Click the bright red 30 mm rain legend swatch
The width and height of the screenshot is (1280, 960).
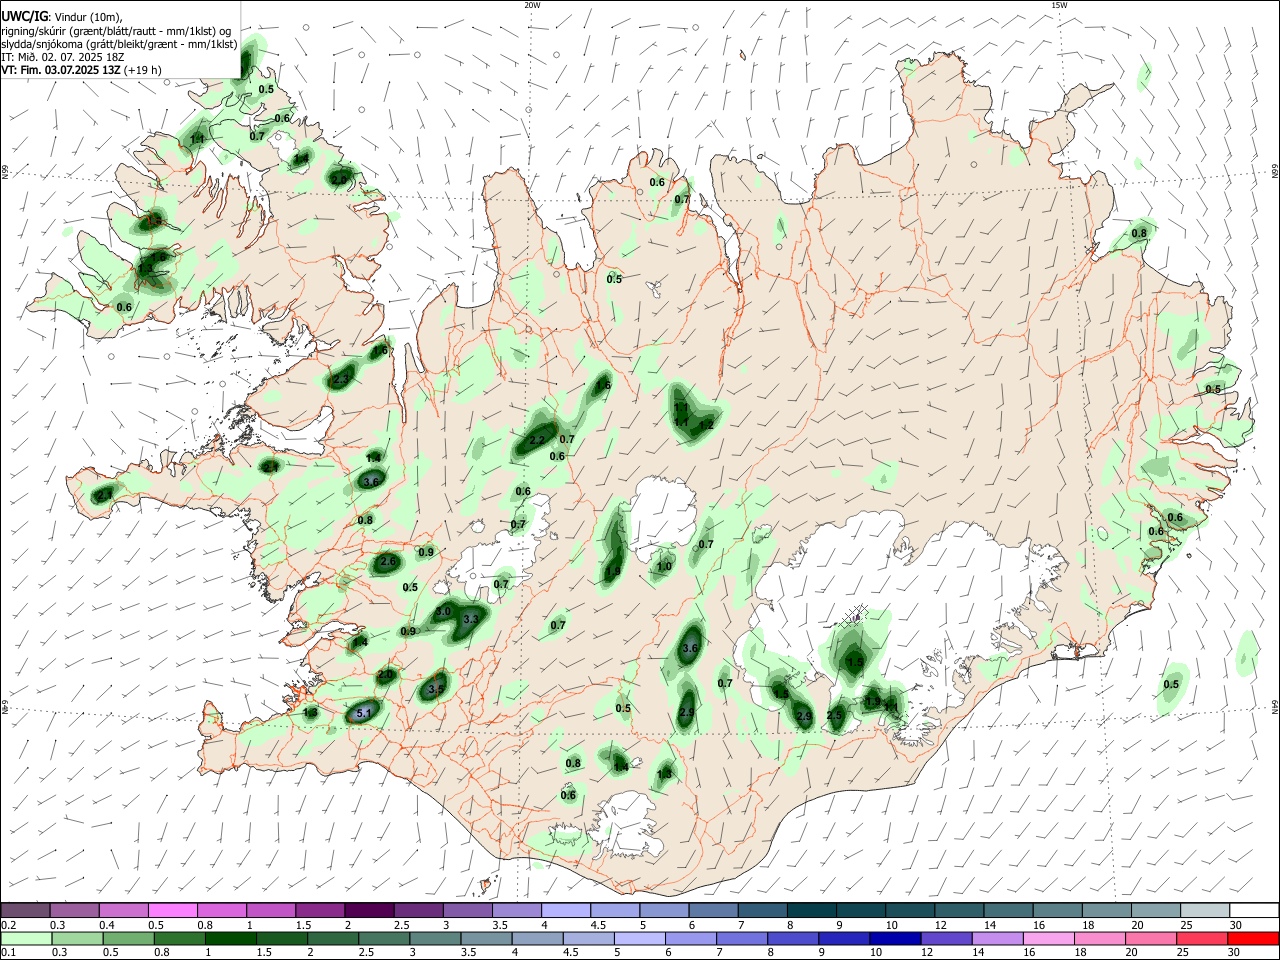click(x=1254, y=938)
